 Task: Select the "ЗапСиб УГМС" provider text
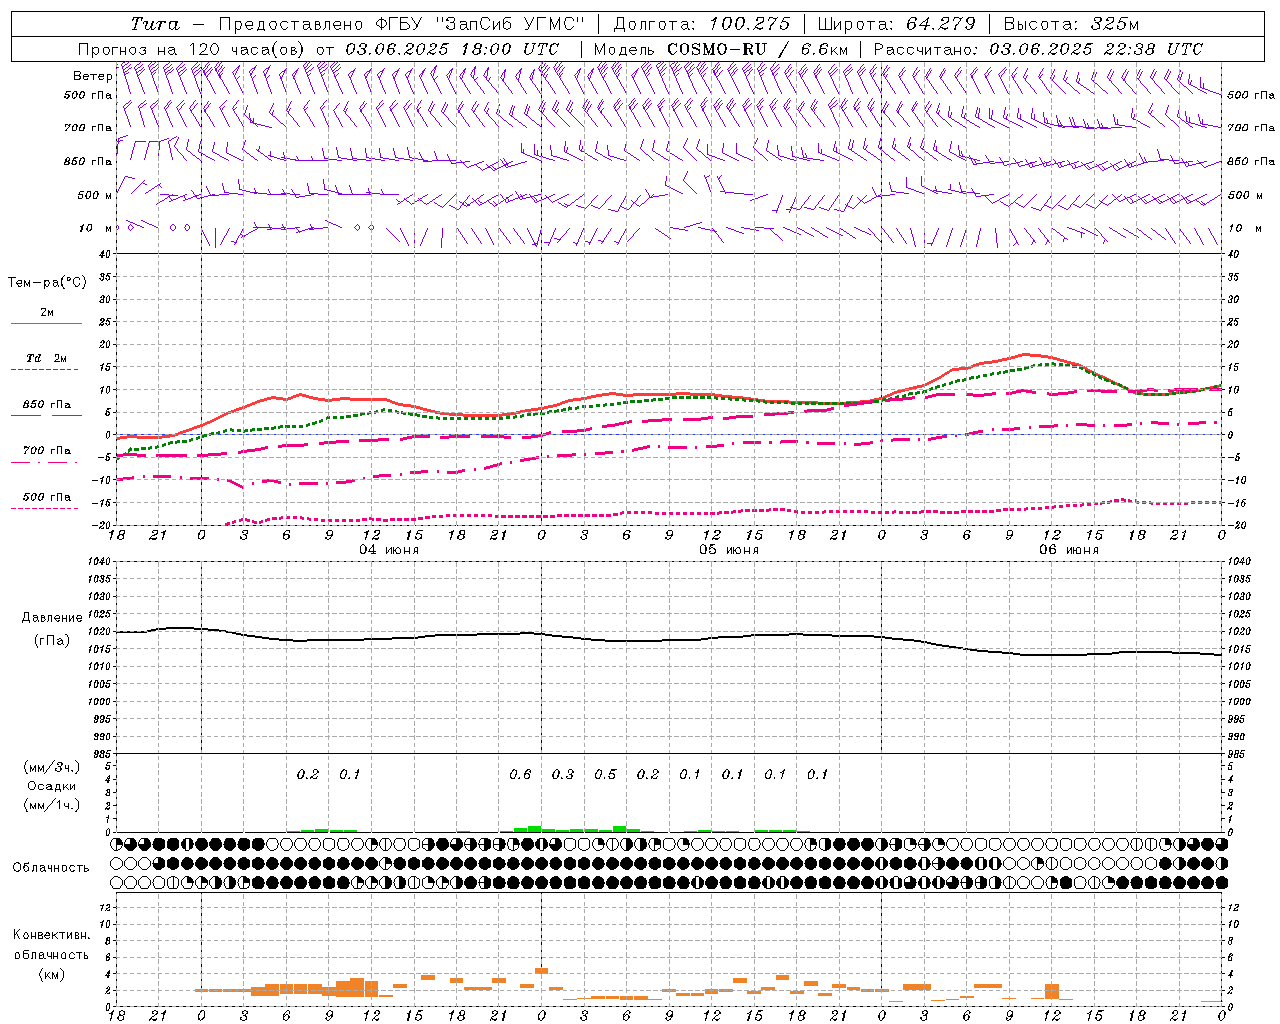(x=509, y=24)
